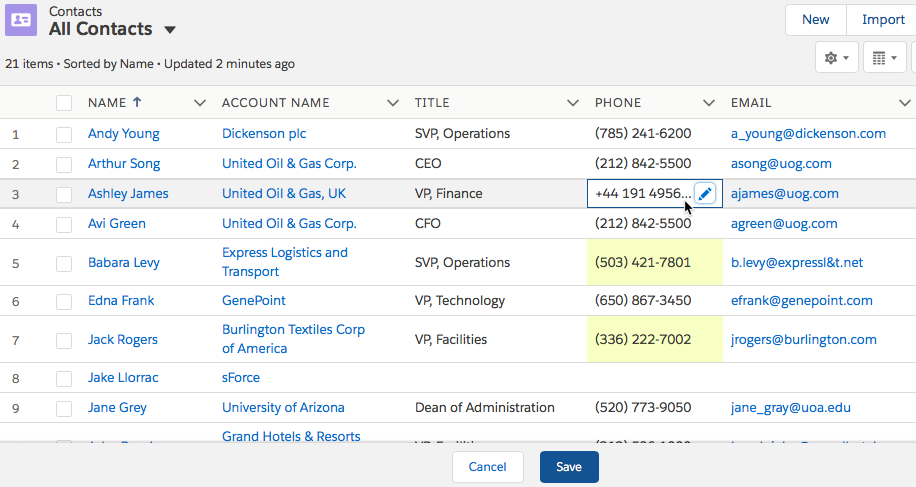Click the Import button
The height and width of the screenshot is (487, 916).
(883, 20)
